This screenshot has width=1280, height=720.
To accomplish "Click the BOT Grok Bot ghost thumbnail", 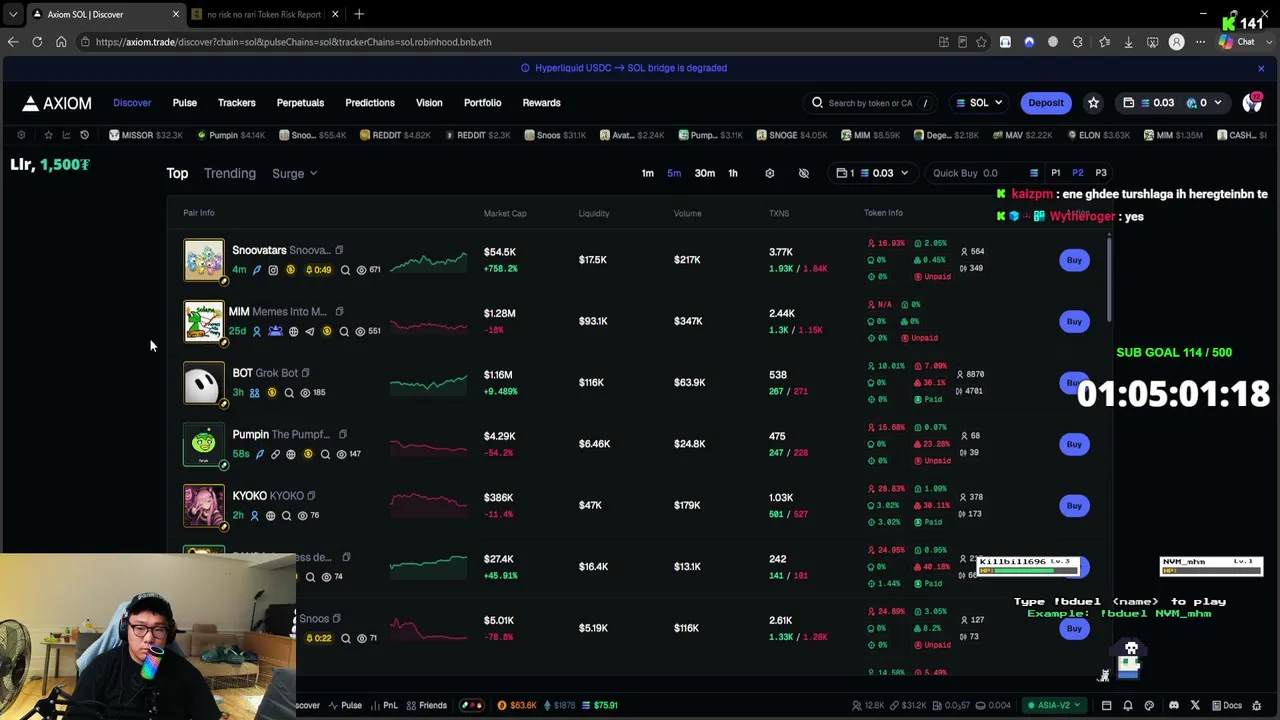I will coord(204,383).
